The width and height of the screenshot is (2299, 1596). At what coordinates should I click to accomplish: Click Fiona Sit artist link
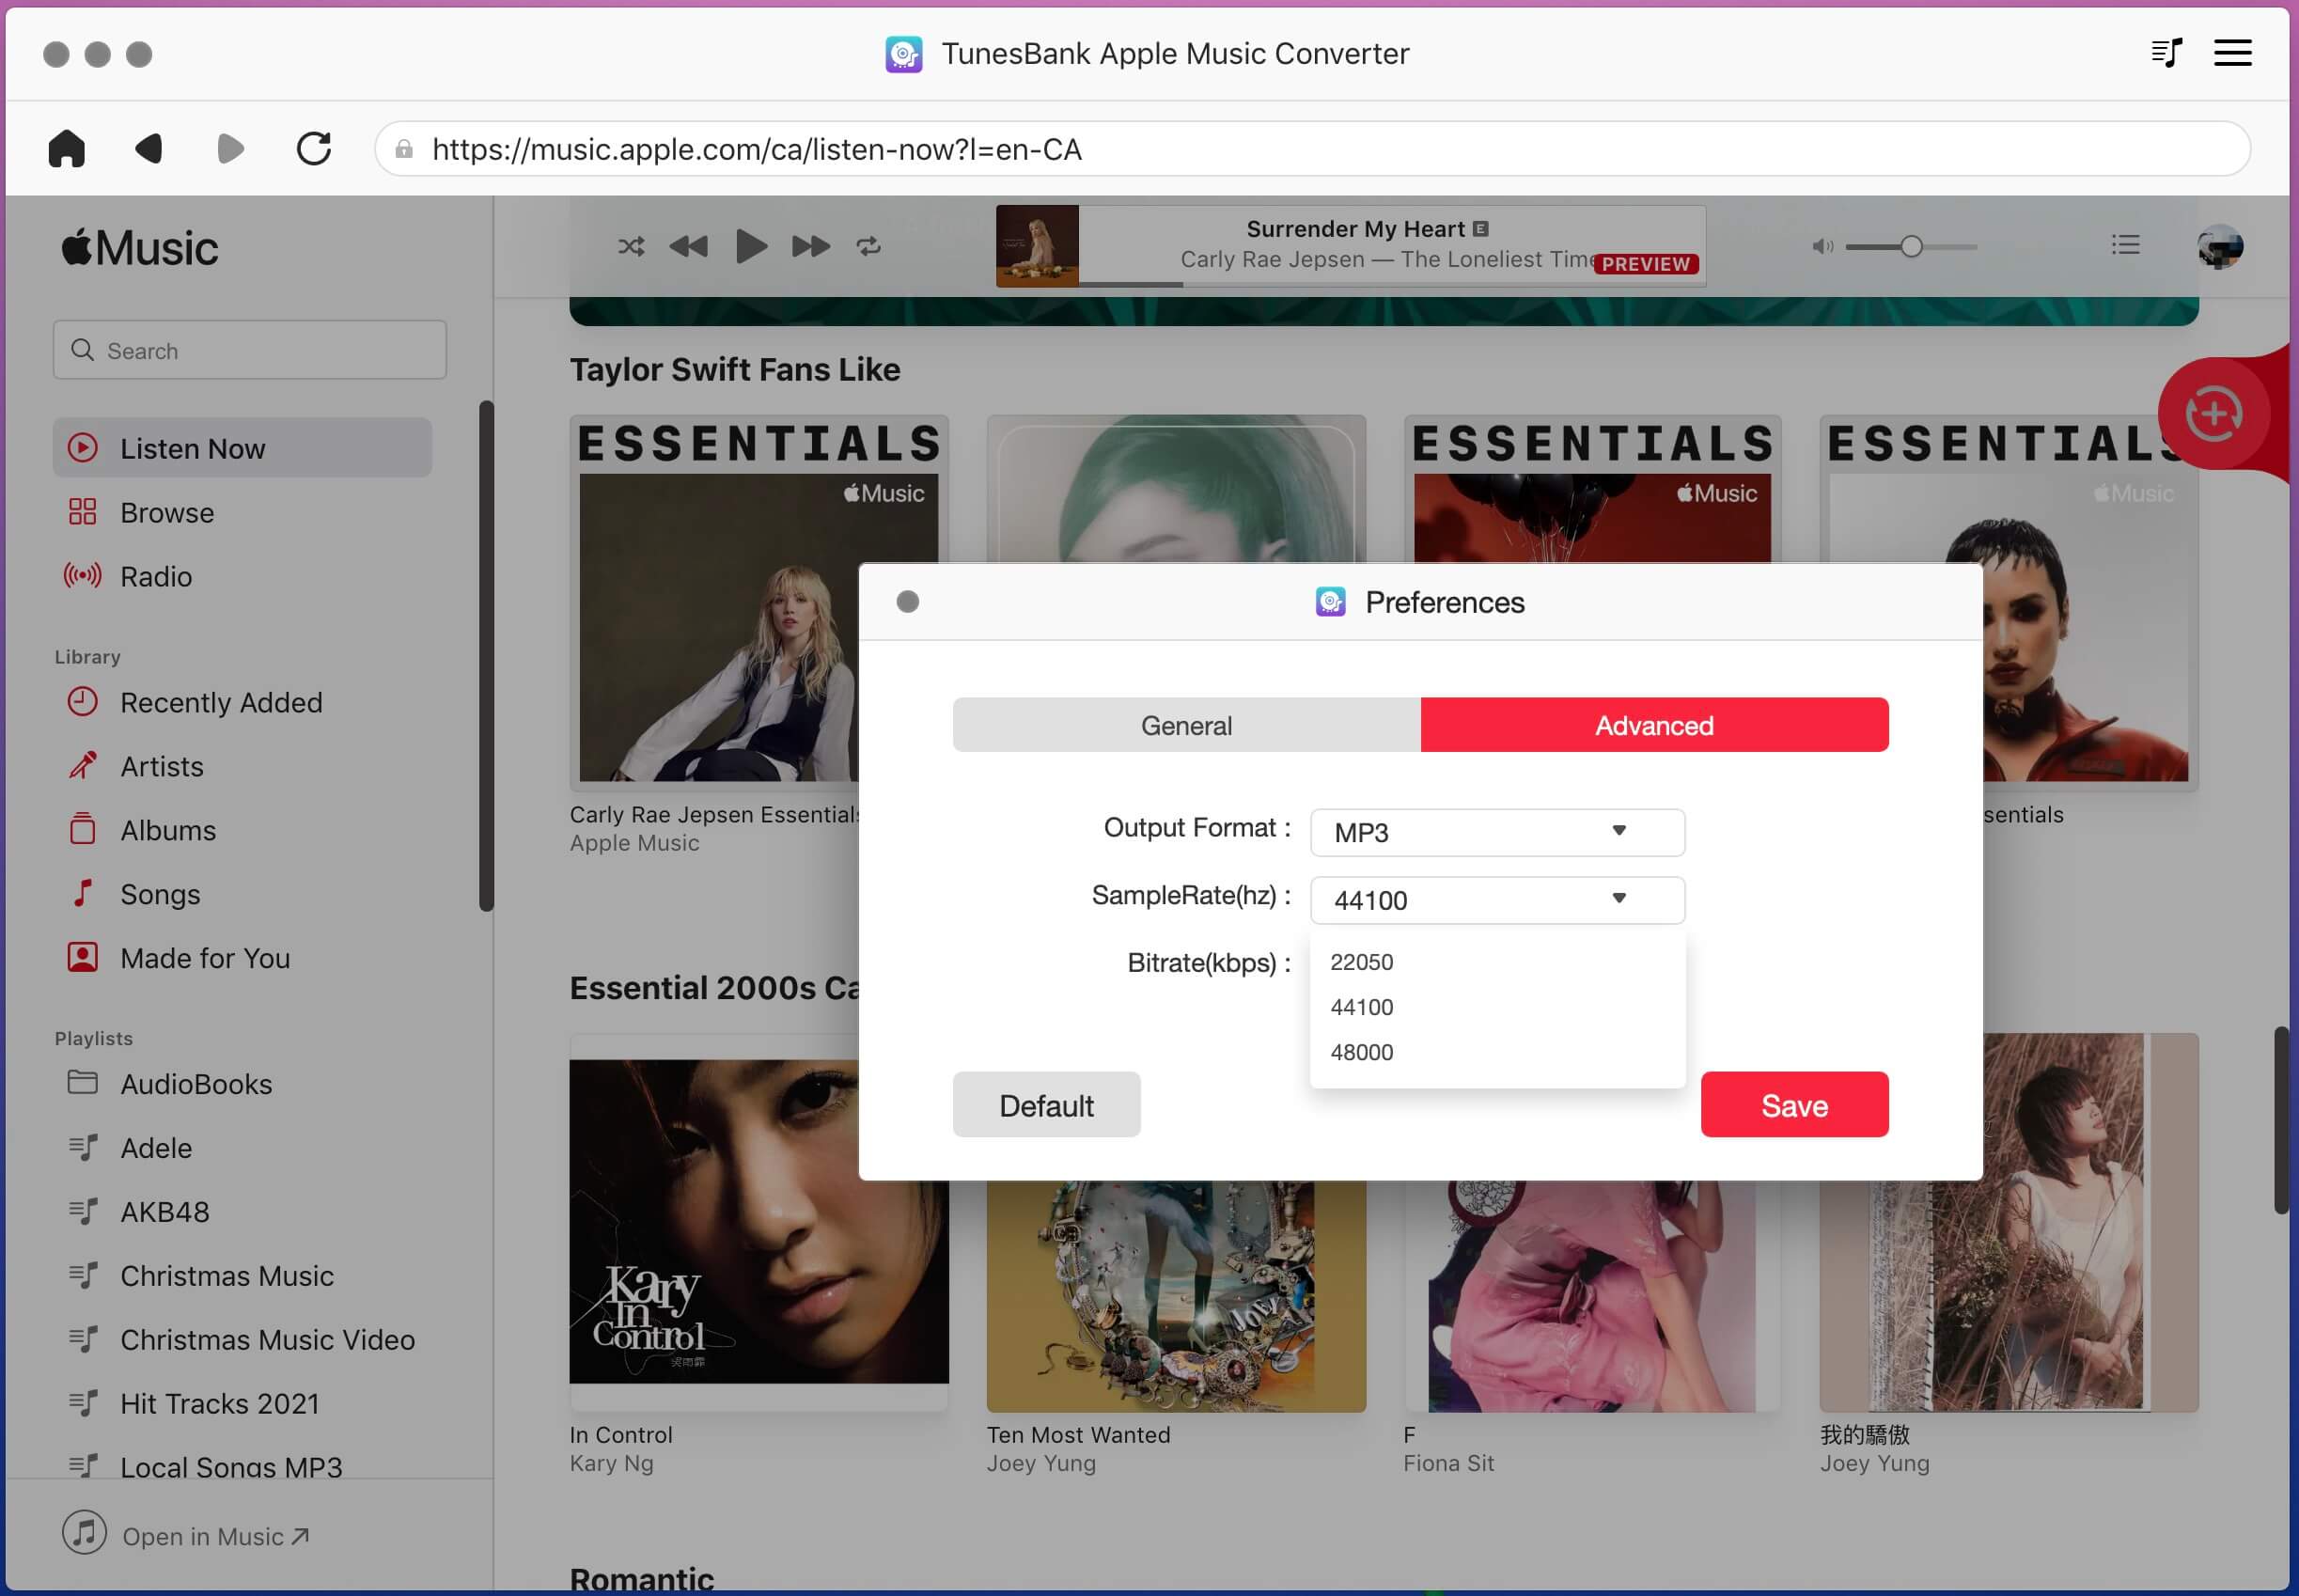[x=1448, y=1463]
